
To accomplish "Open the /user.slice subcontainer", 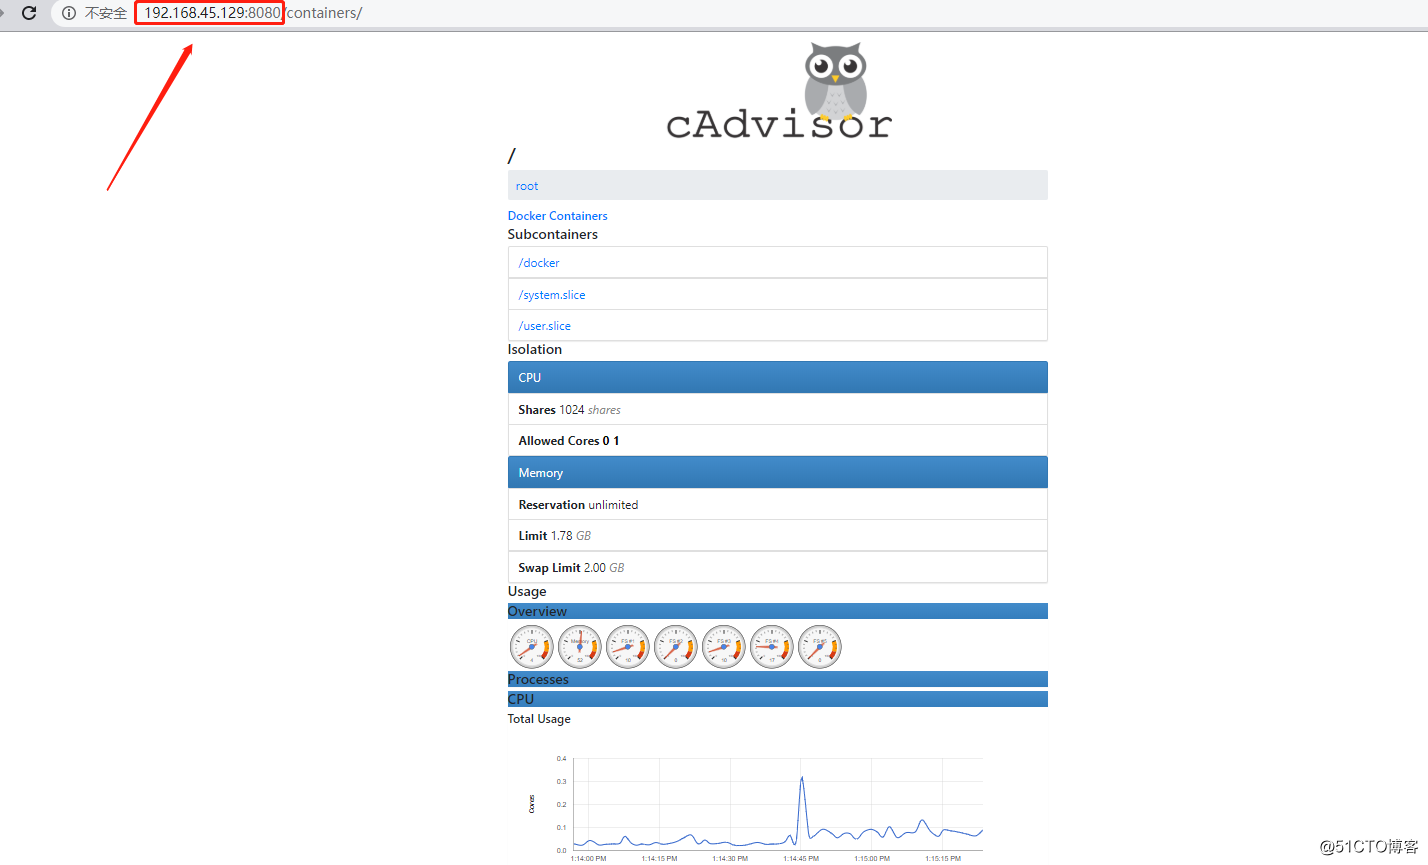I will 545,326.
